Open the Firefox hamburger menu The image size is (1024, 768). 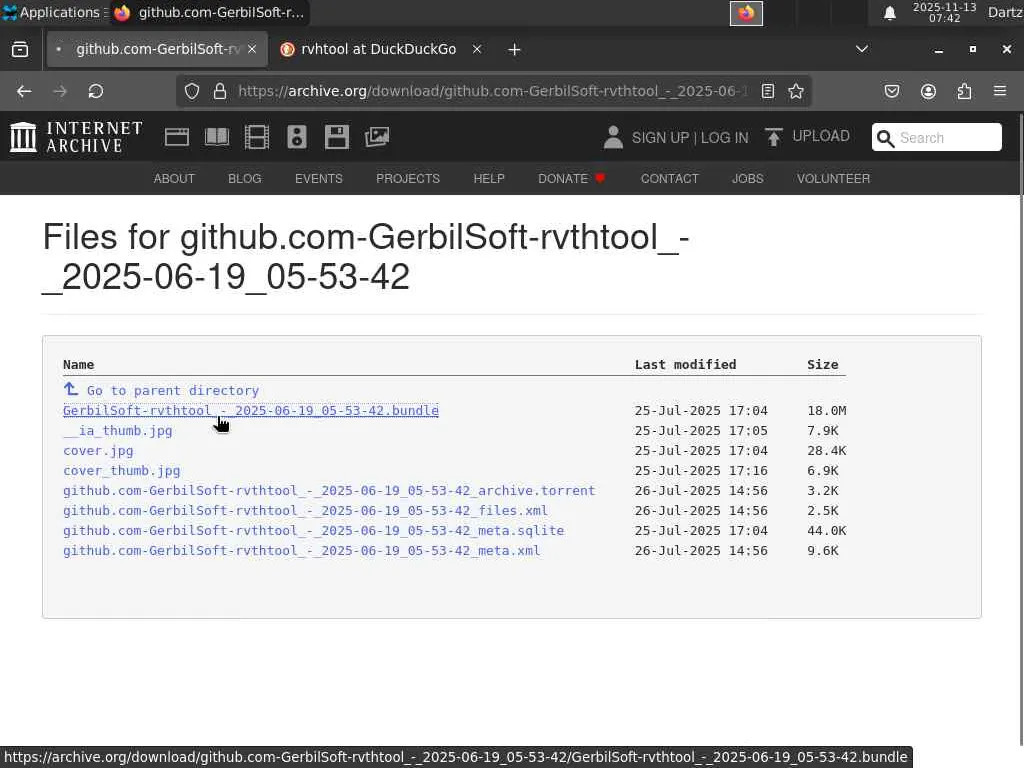(1000, 91)
